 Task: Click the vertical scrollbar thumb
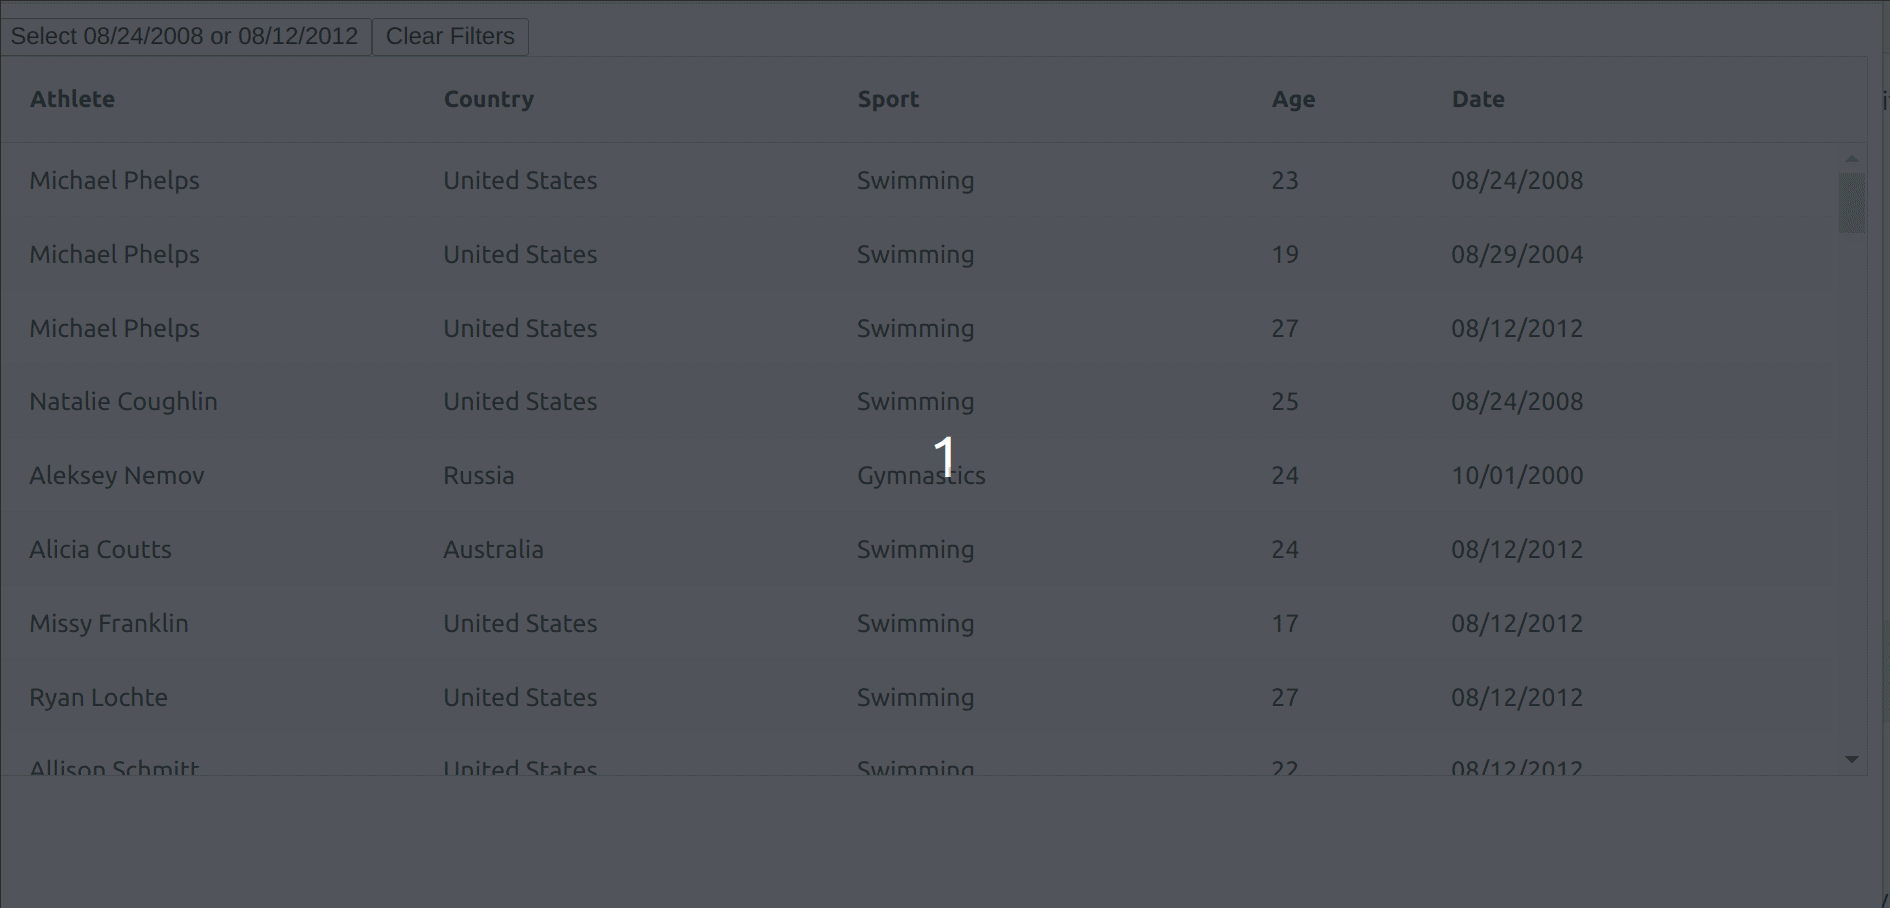1851,203
